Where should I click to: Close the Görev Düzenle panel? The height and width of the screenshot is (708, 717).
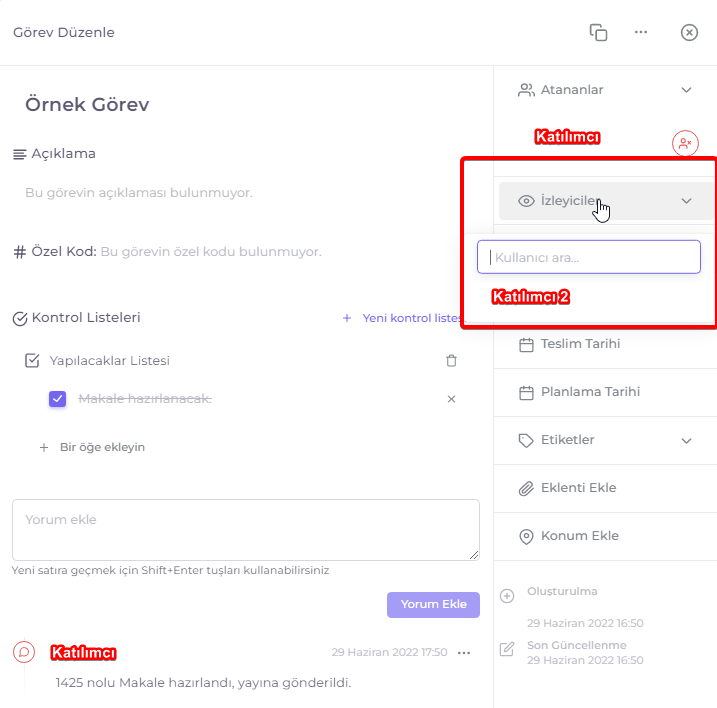689,32
